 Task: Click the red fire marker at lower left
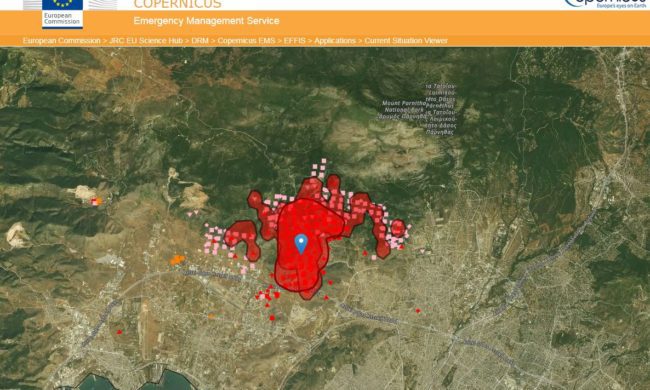(119, 332)
